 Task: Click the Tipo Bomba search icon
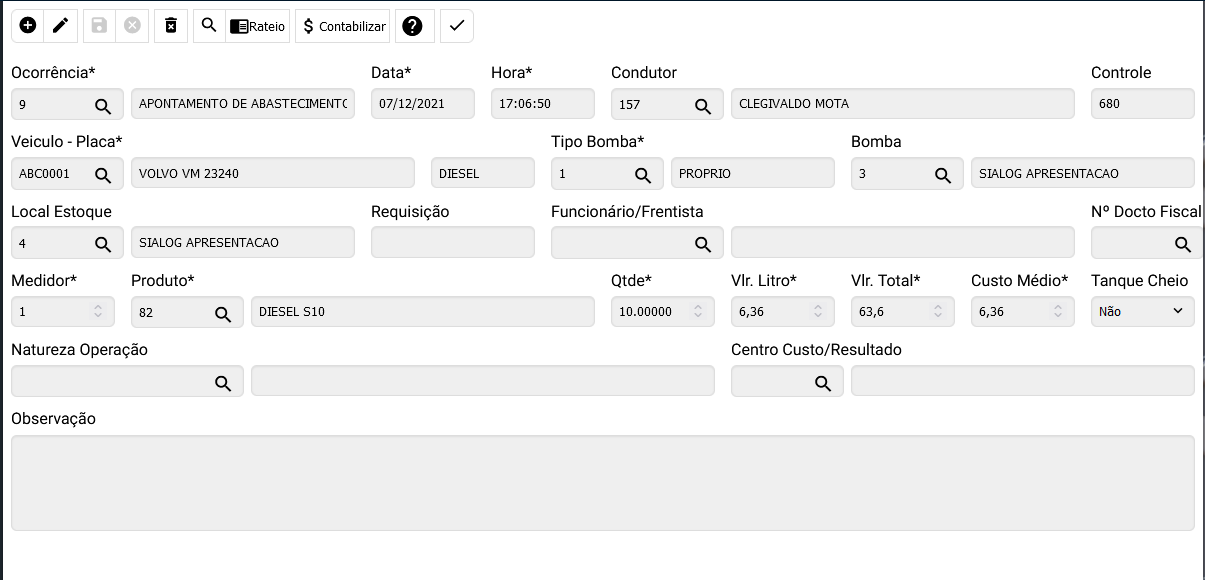(643, 174)
